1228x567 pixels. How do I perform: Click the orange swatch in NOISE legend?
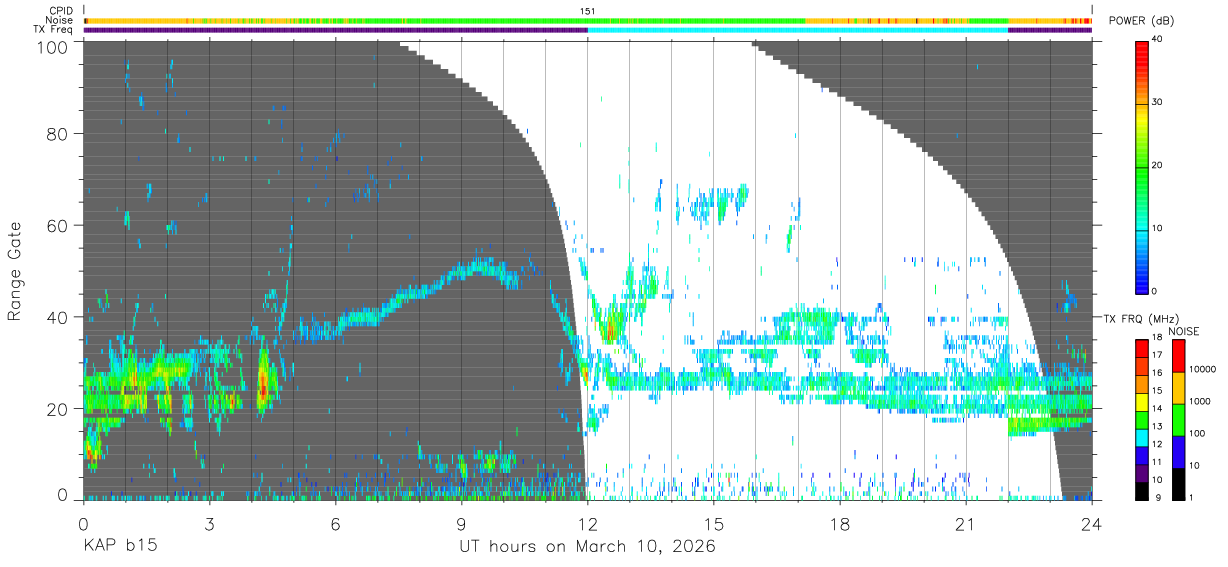(x=1177, y=388)
